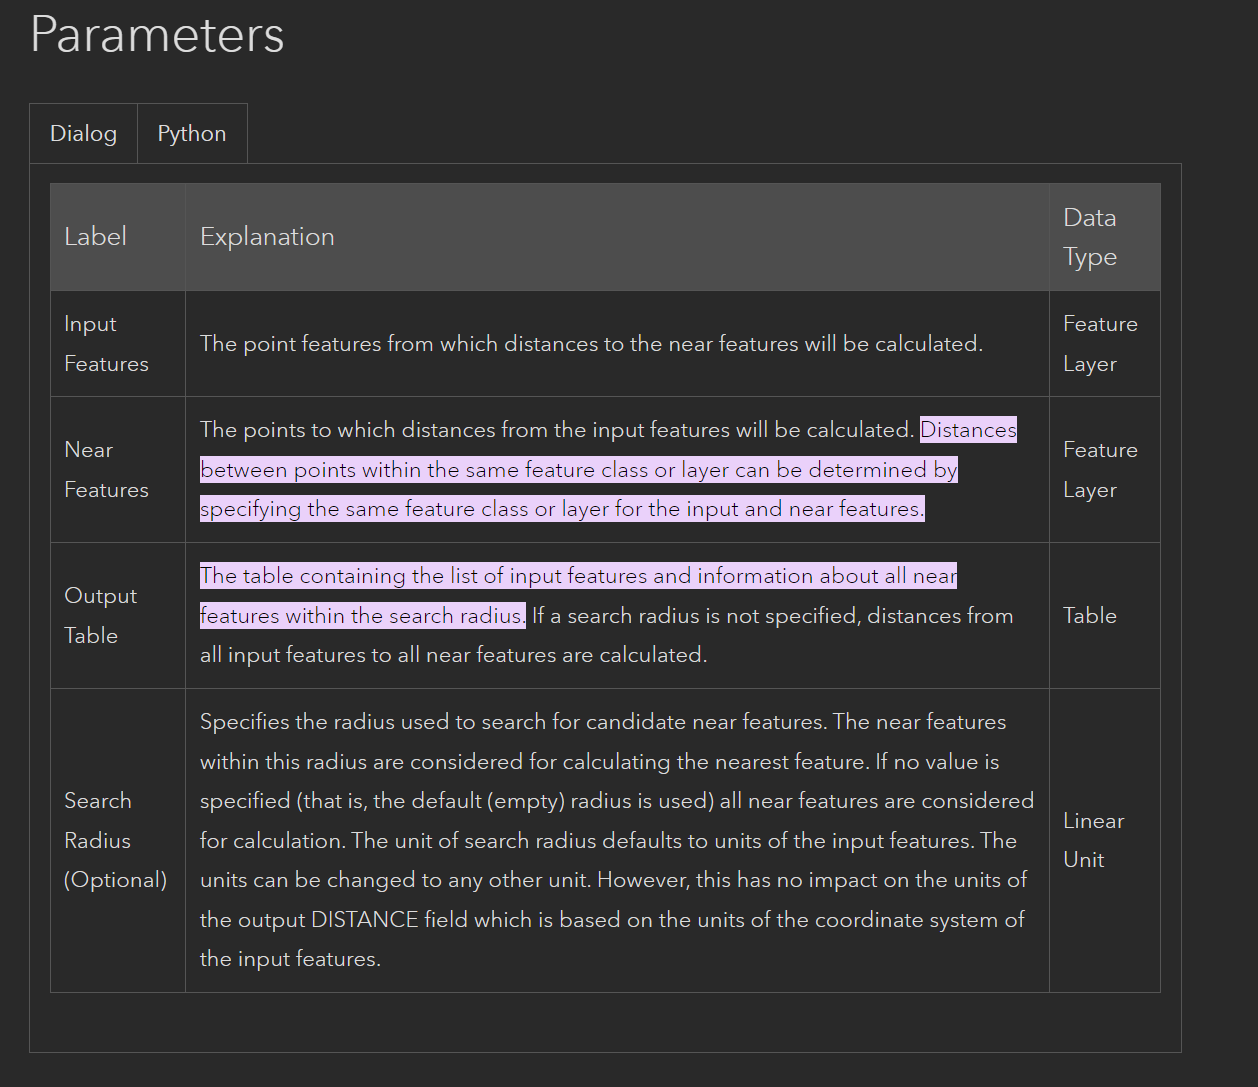Click the Table data type cell
This screenshot has width=1258, height=1087.
point(1090,615)
